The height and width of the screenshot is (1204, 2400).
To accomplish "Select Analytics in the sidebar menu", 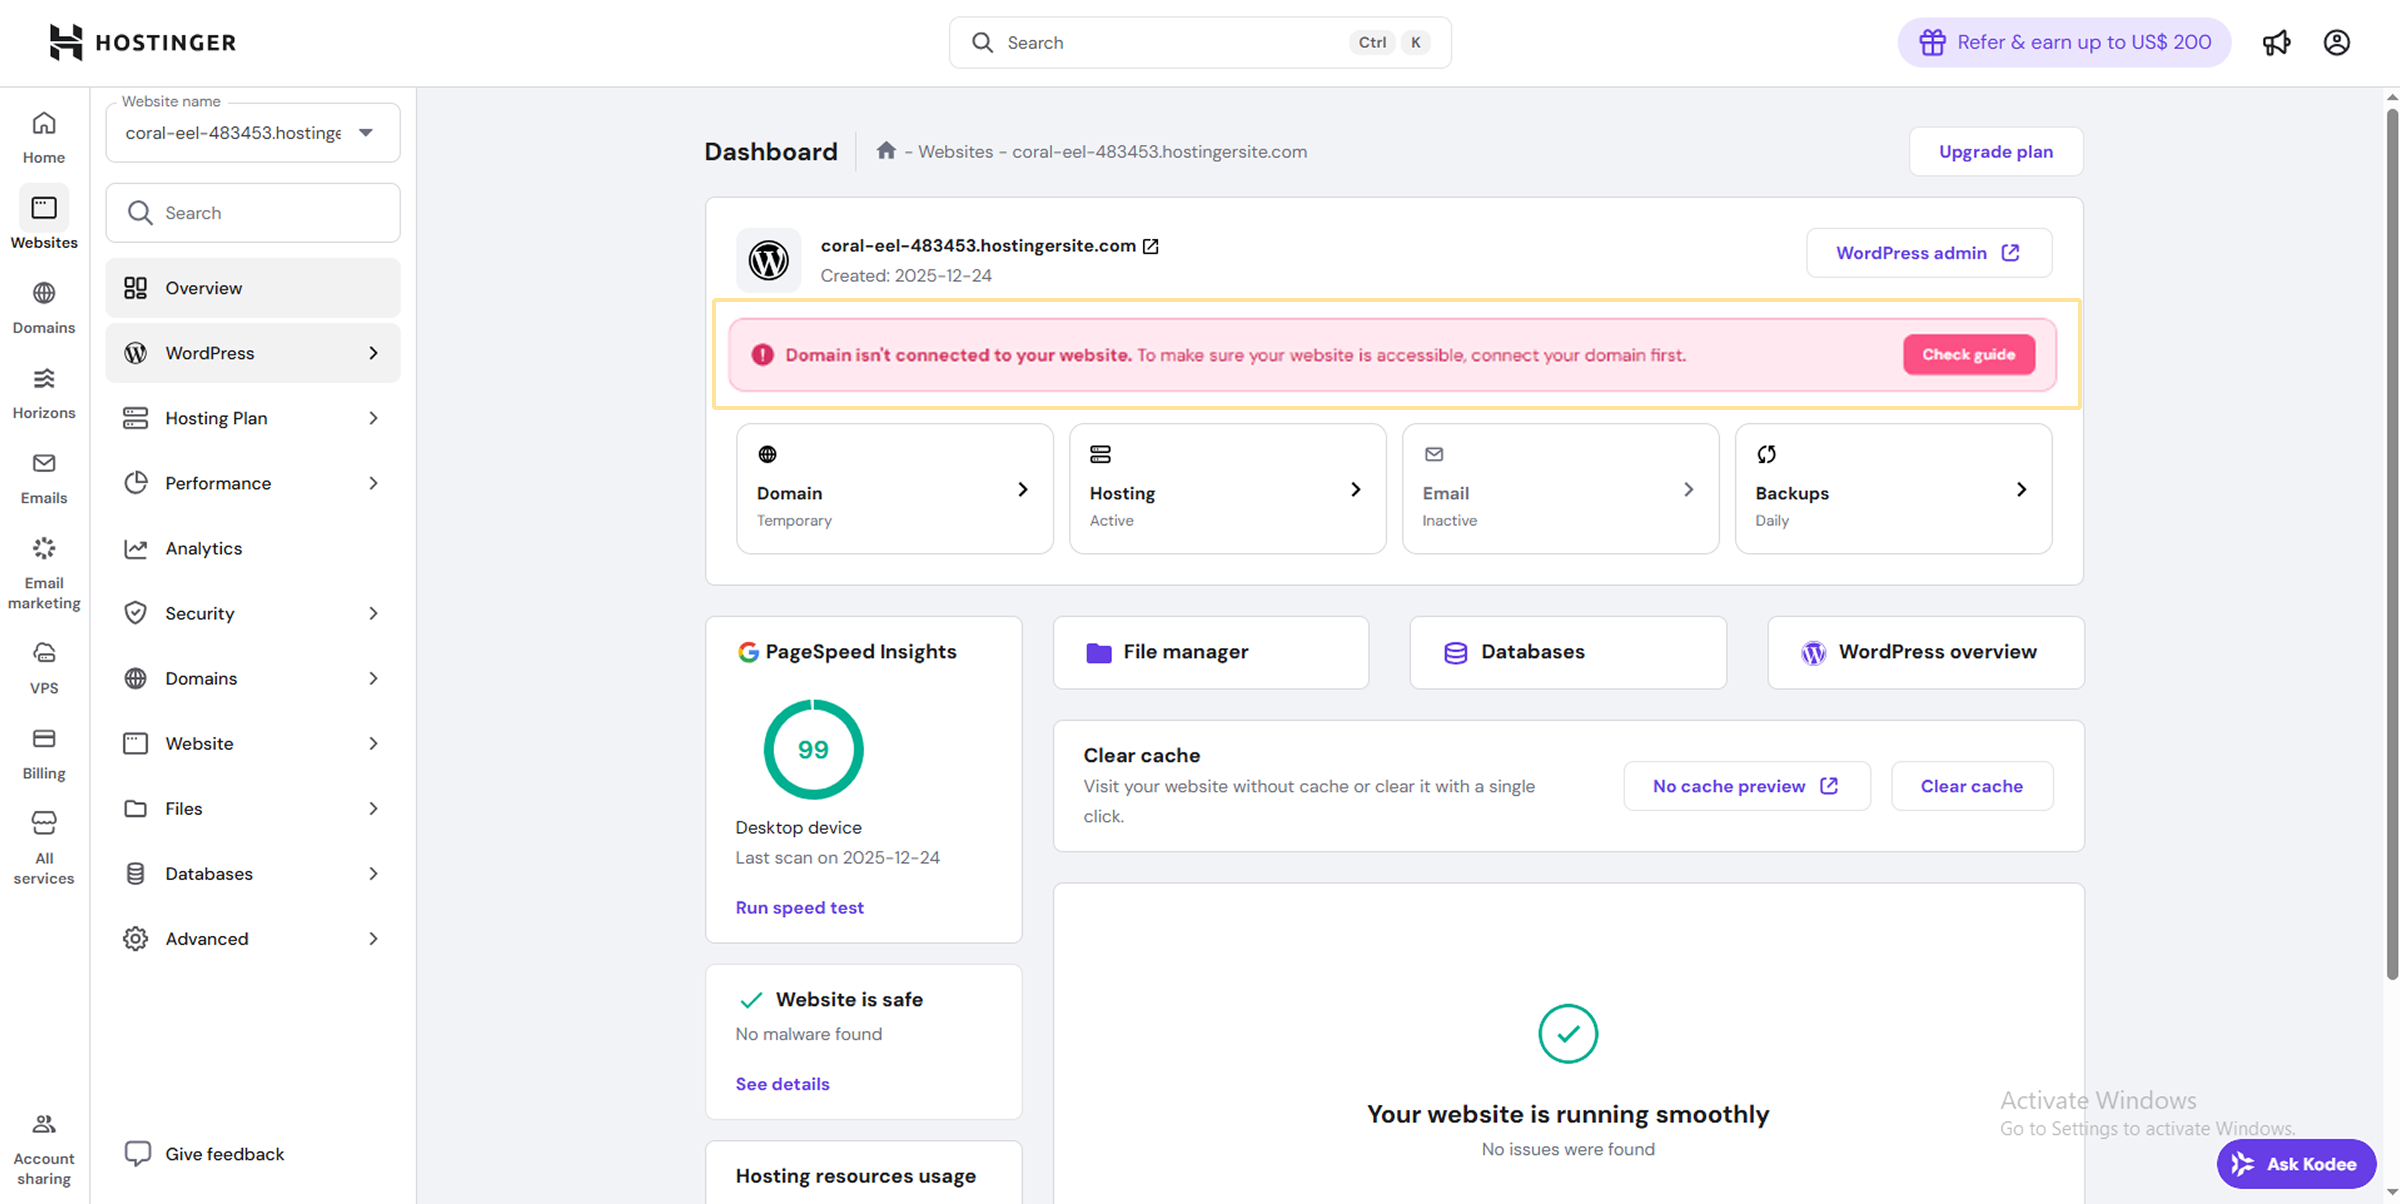I will [x=204, y=548].
